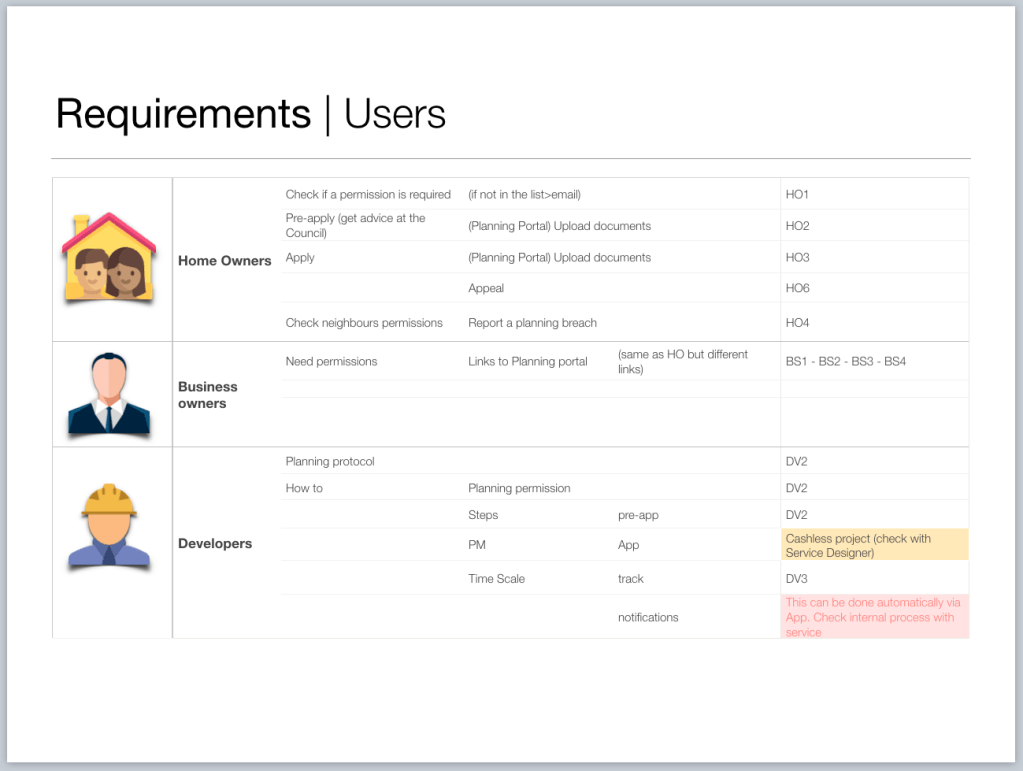
Task: Click the yellow highlighted "Cashless project" cell
Action: point(873,545)
